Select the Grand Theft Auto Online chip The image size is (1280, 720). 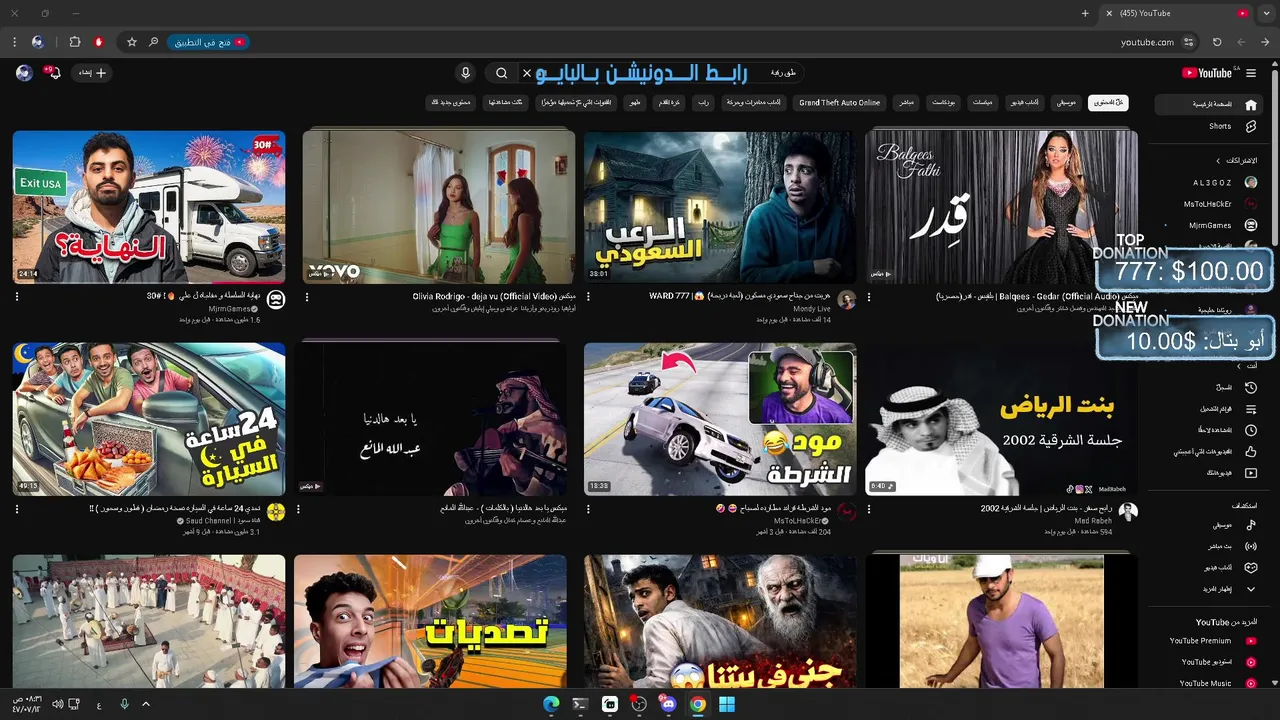tap(840, 102)
